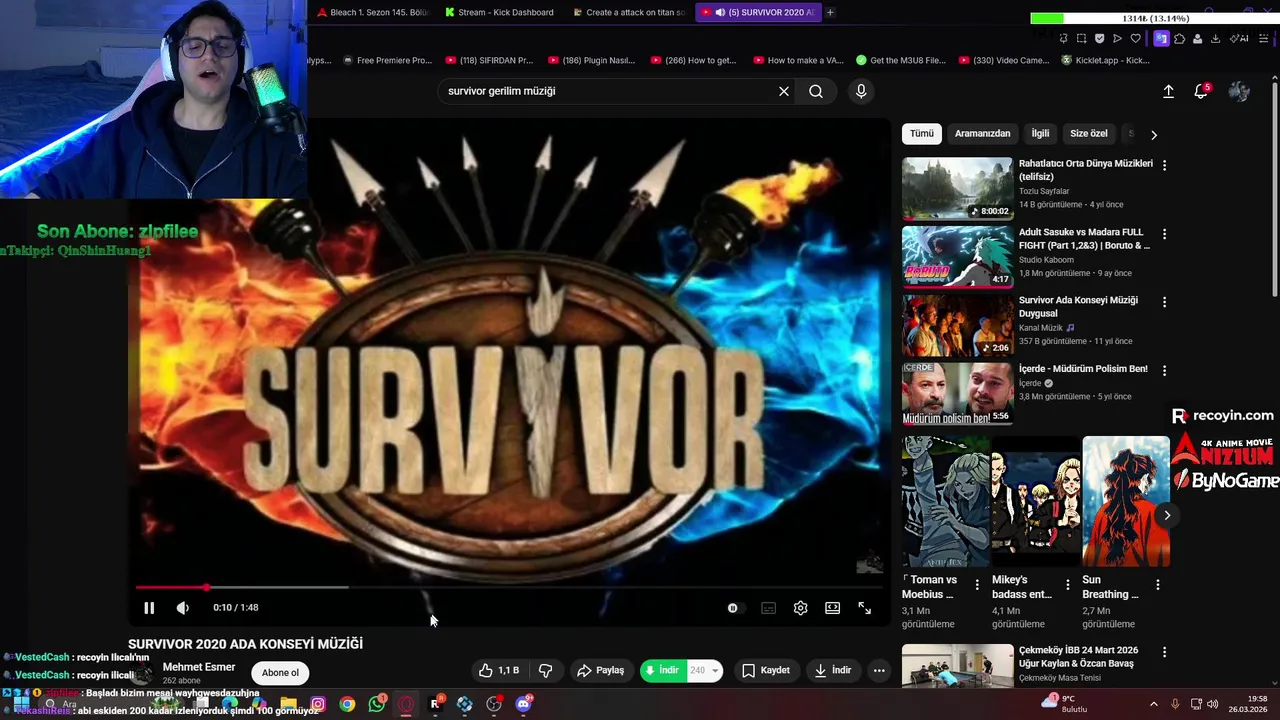Open 'Survivor Ada Konseyi Müziği Duygusal' video thumbnail

coord(958,325)
